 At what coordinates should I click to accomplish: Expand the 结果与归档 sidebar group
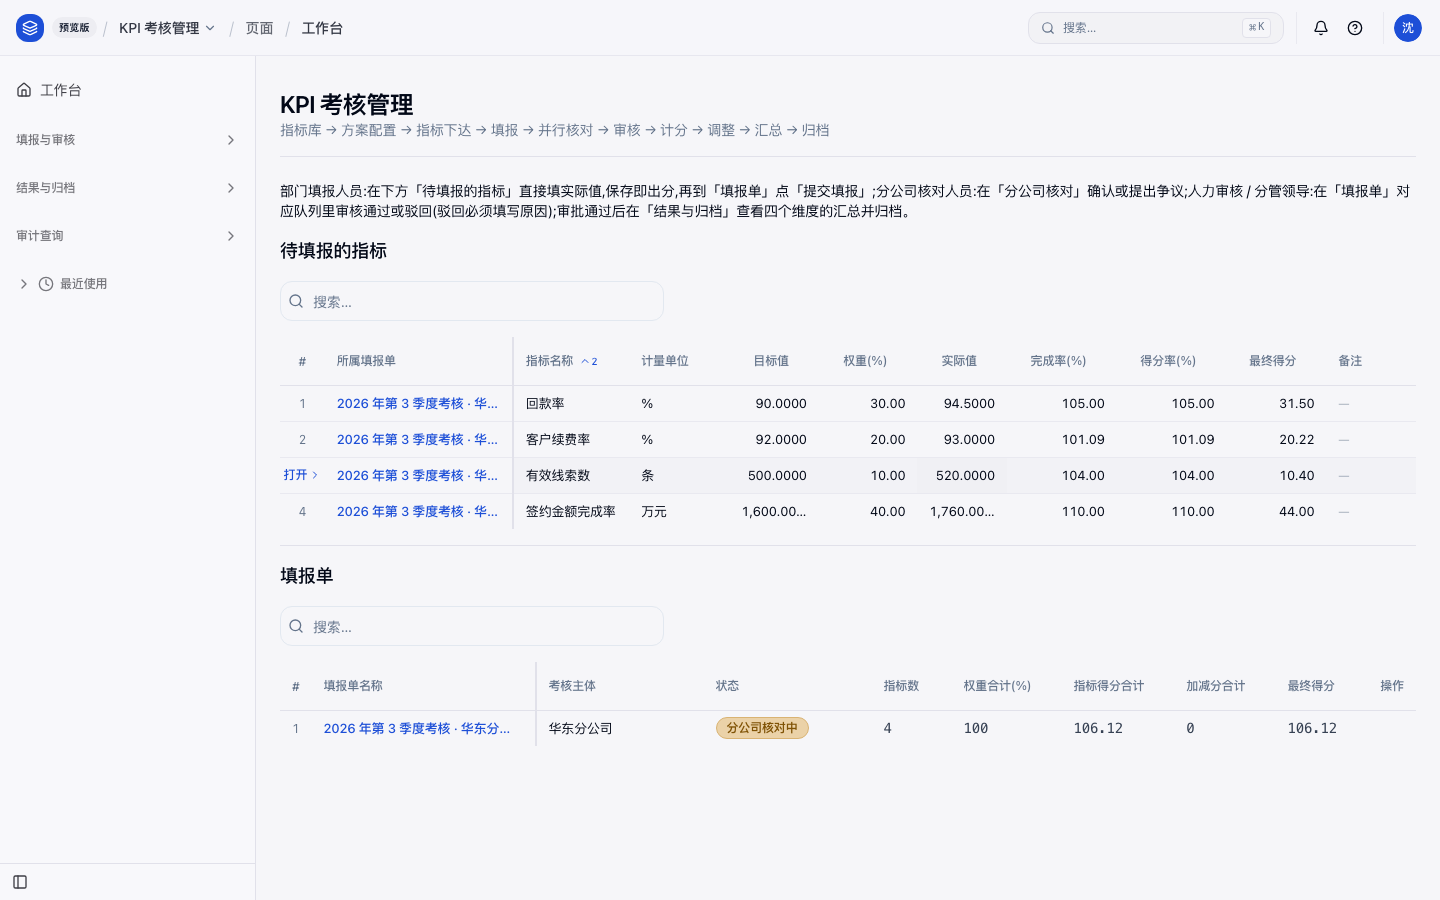pos(127,188)
